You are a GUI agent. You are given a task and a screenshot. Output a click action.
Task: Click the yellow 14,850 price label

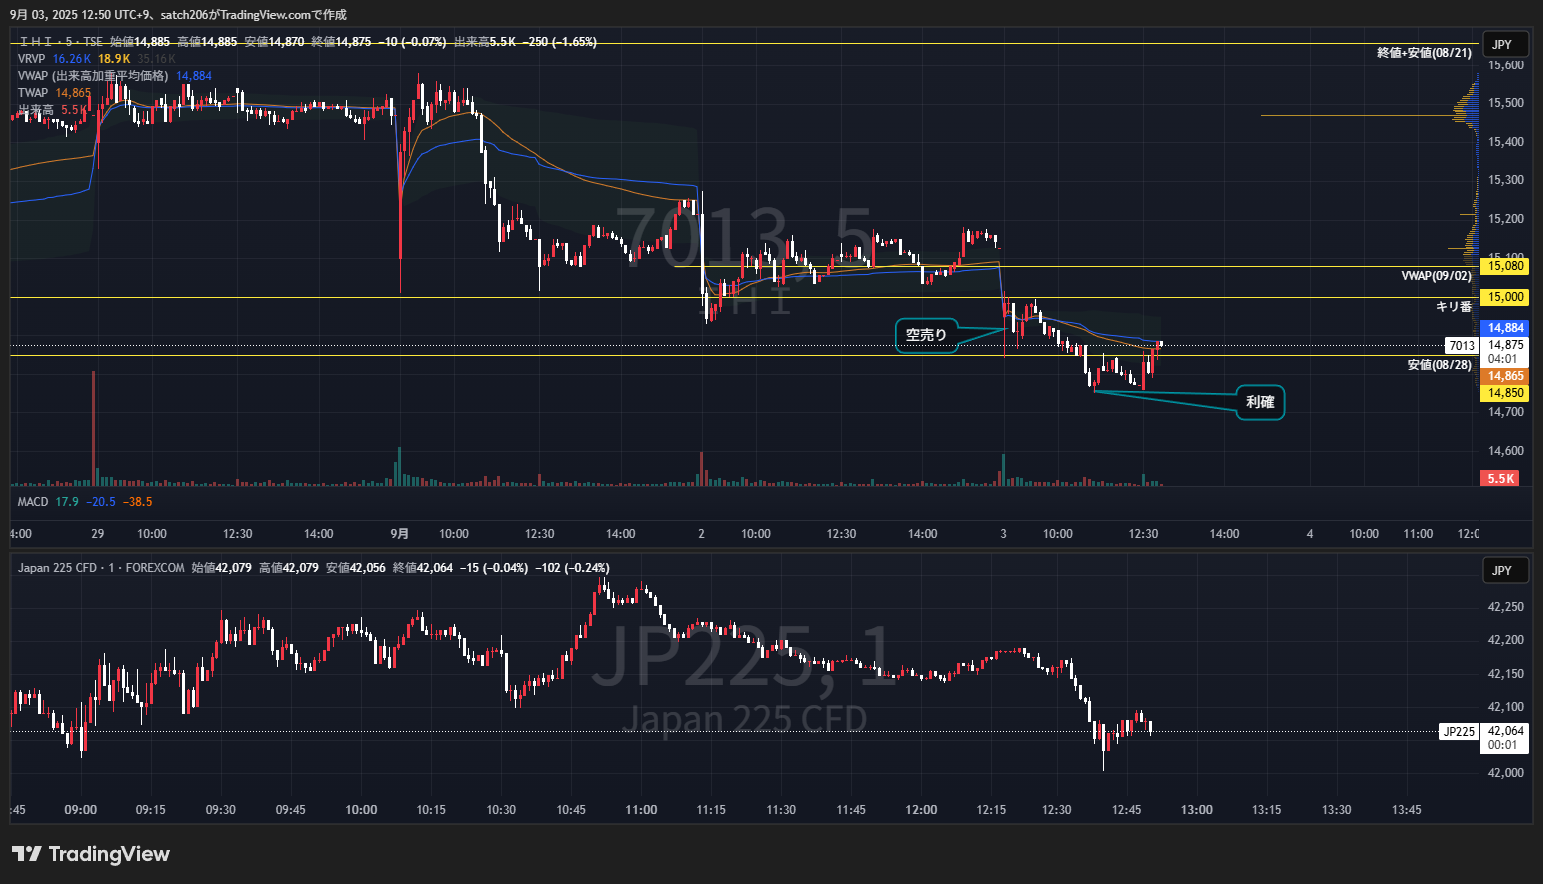point(1506,393)
